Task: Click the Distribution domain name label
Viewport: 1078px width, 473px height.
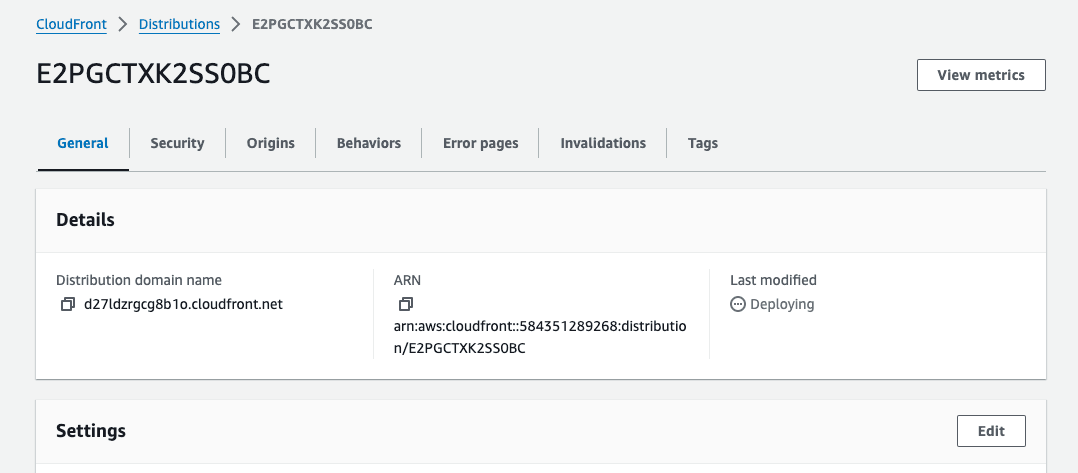Action: pos(139,280)
